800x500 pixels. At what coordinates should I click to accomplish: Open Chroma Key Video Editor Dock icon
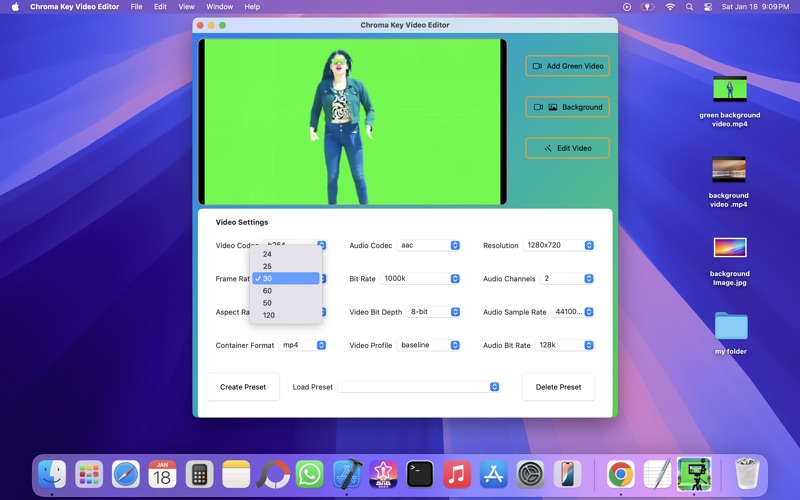[694, 474]
